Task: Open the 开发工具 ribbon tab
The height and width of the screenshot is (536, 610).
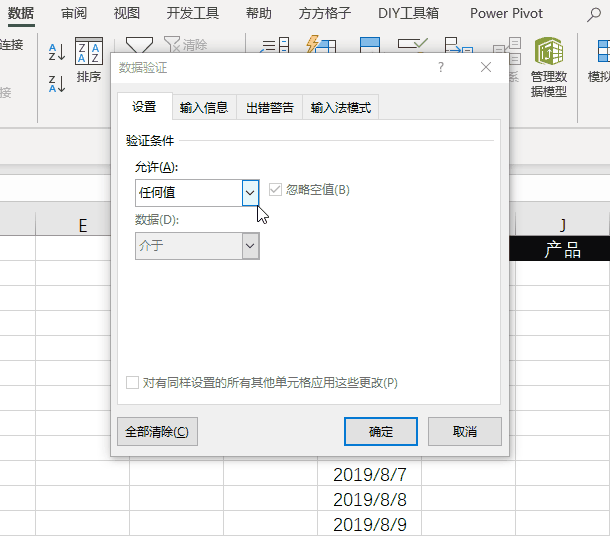Action: [193, 14]
